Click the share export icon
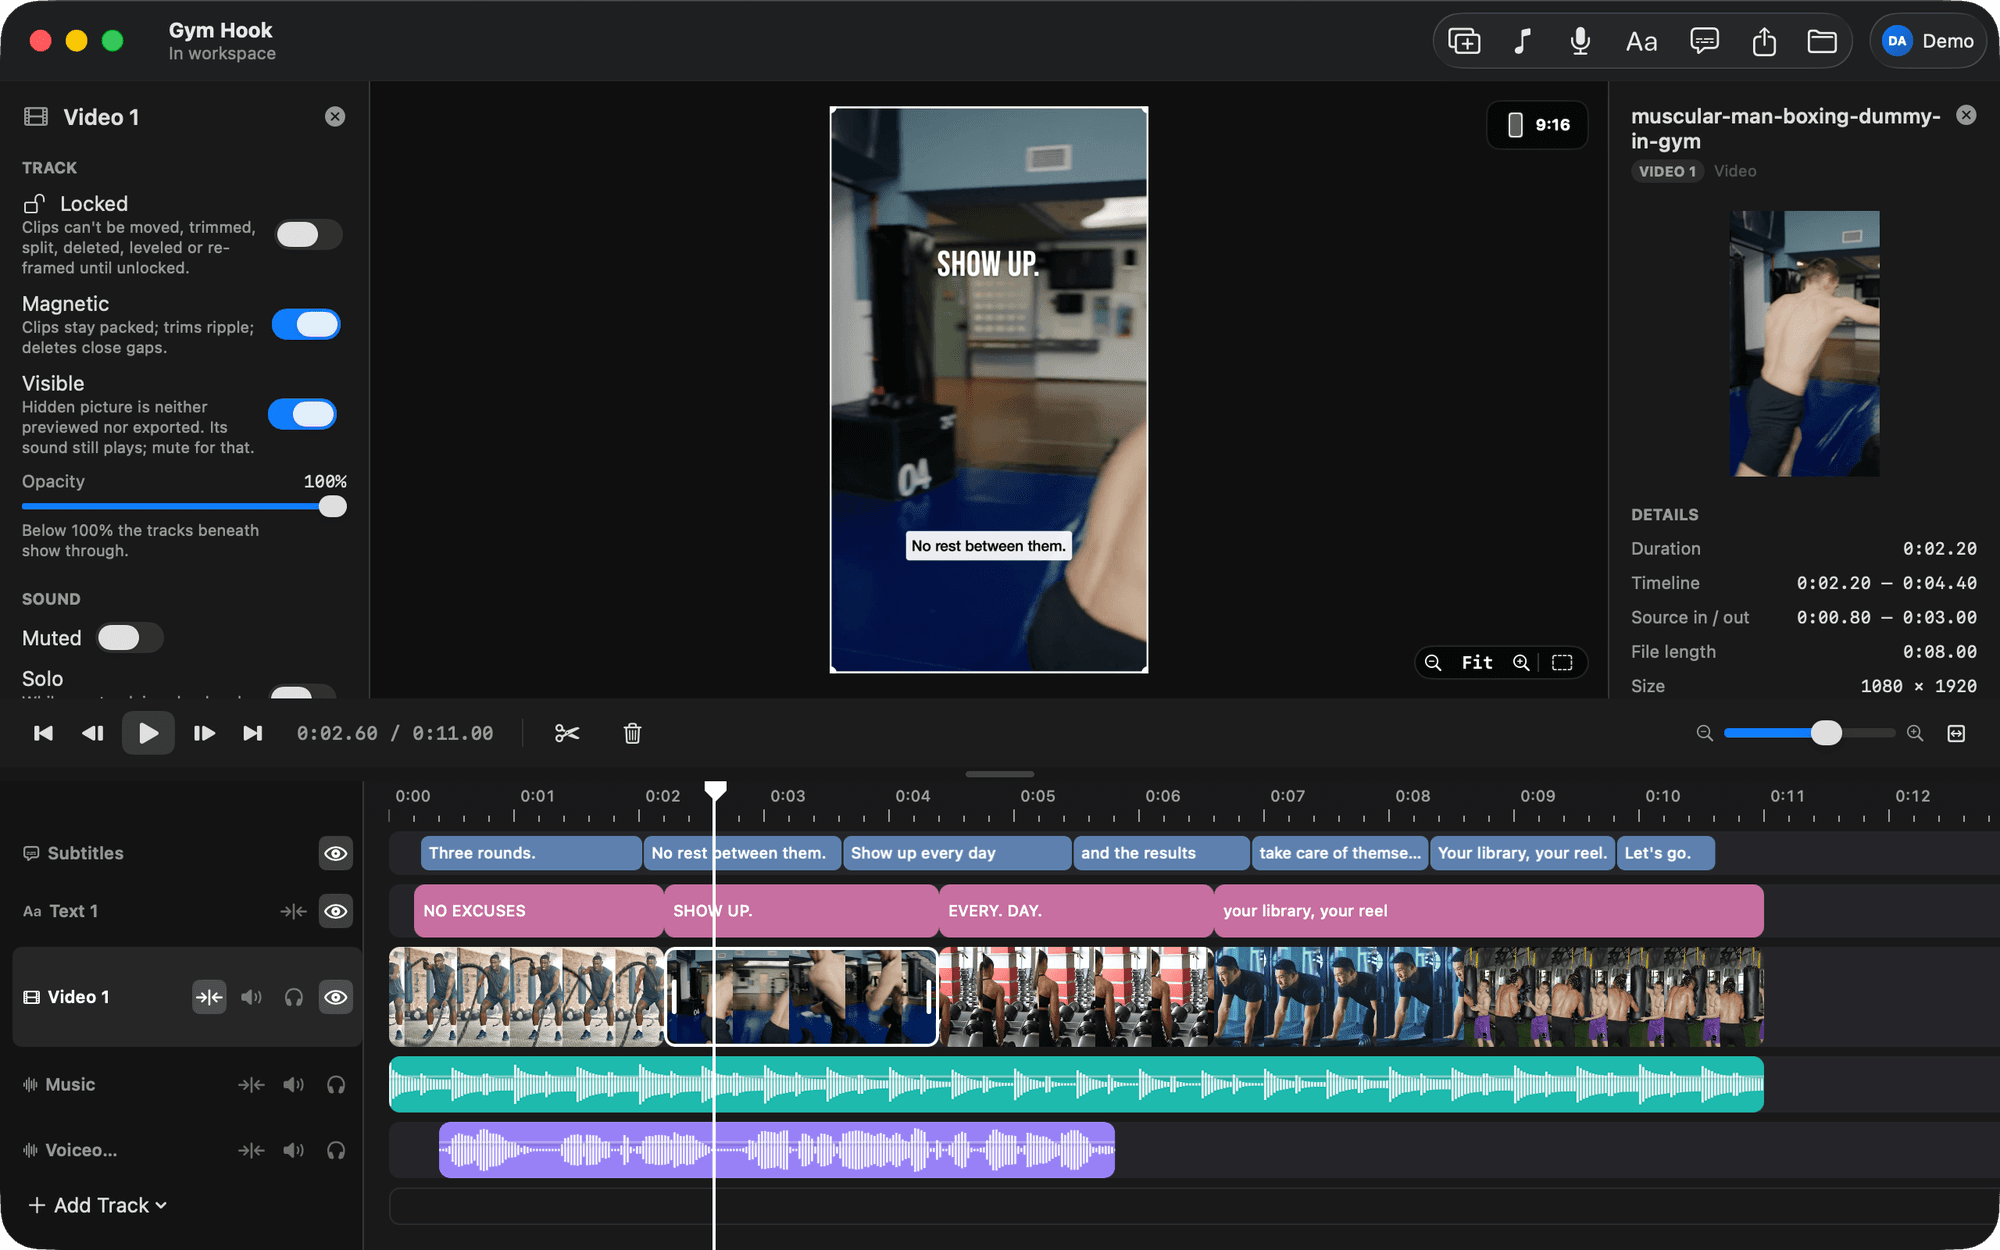 click(1764, 41)
